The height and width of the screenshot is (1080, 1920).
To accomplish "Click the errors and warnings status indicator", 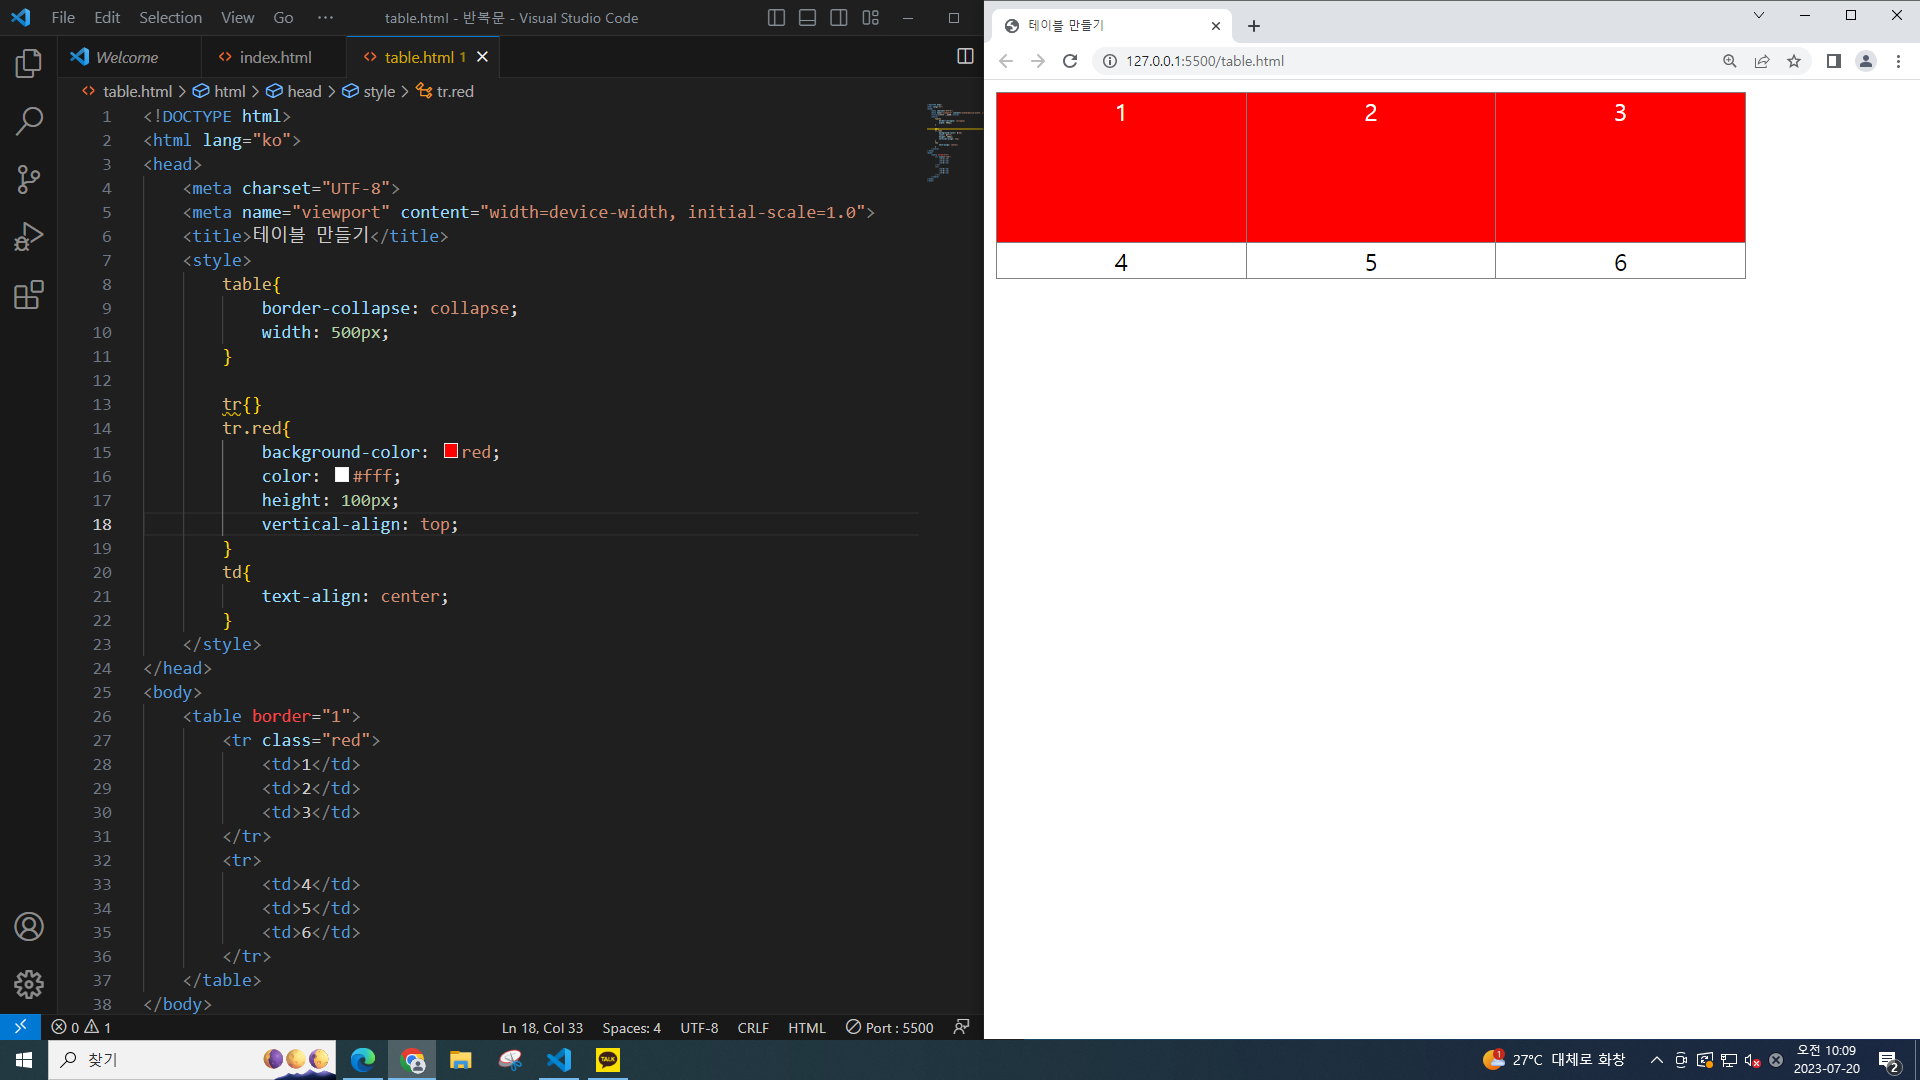I will pyautogui.click(x=81, y=1028).
